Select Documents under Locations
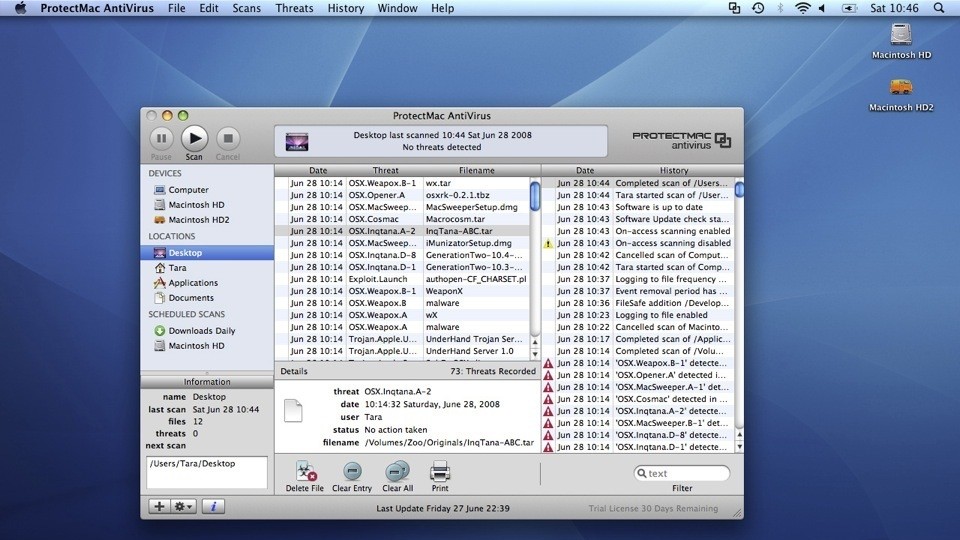Viewport: 960px width, 540px height. coord(207,298)
